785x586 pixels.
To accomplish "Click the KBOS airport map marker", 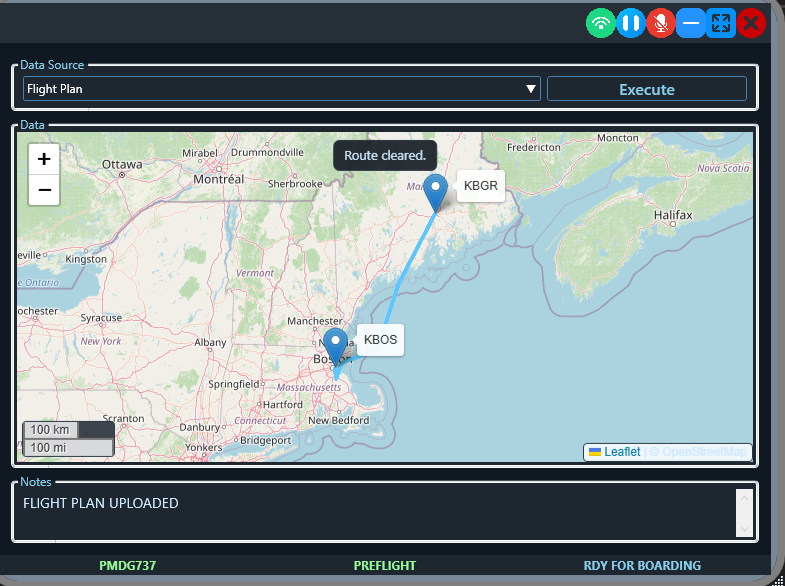I will pos(335,345).
